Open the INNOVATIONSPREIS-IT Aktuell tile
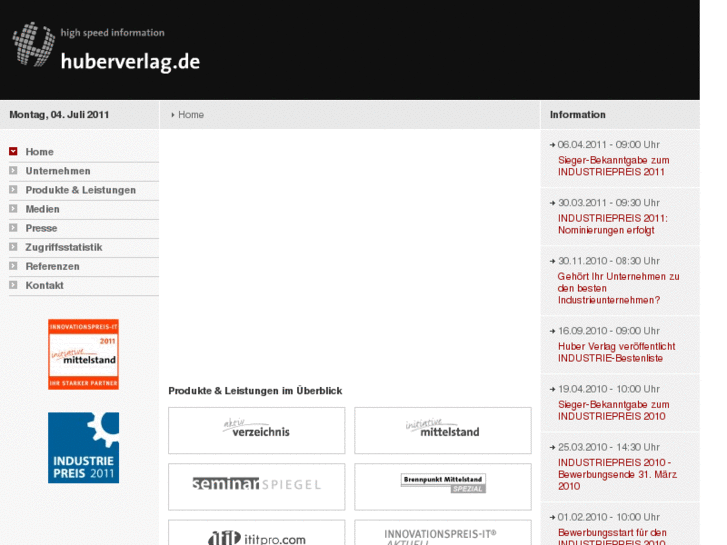This screenshot has height=545, width=727. point(443,532)
